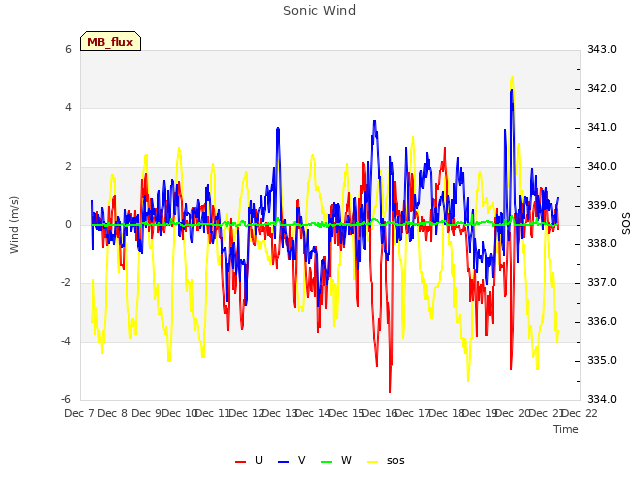Click the left axis value -4
Viewport: 640px width, 480px height.
[x=66, y=341]
